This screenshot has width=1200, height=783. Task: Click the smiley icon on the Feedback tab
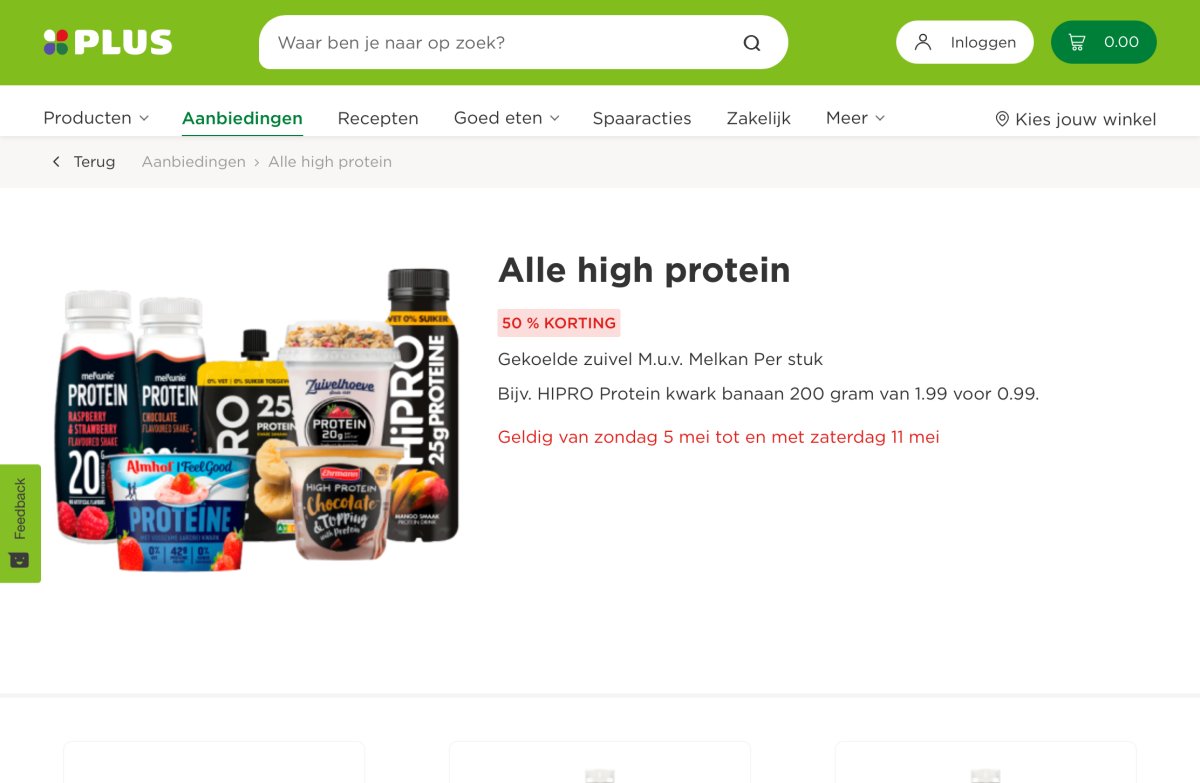tap(19, 559)
